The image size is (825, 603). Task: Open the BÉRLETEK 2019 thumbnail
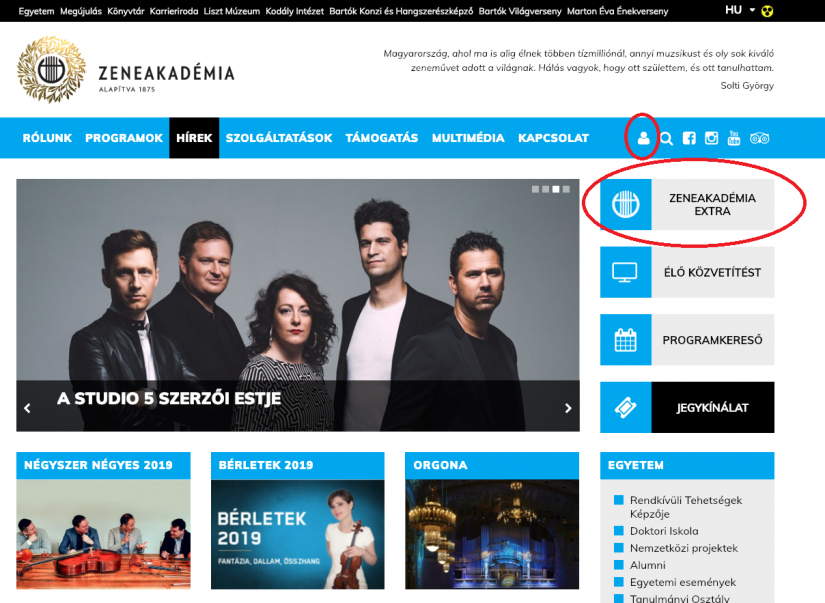coord(298,534)
